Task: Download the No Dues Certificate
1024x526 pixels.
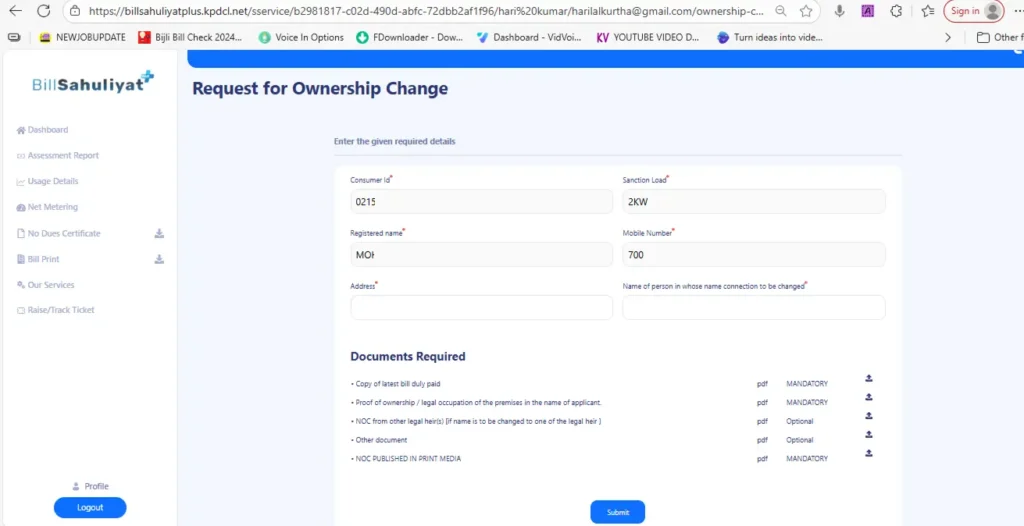Action: point(159,234)
